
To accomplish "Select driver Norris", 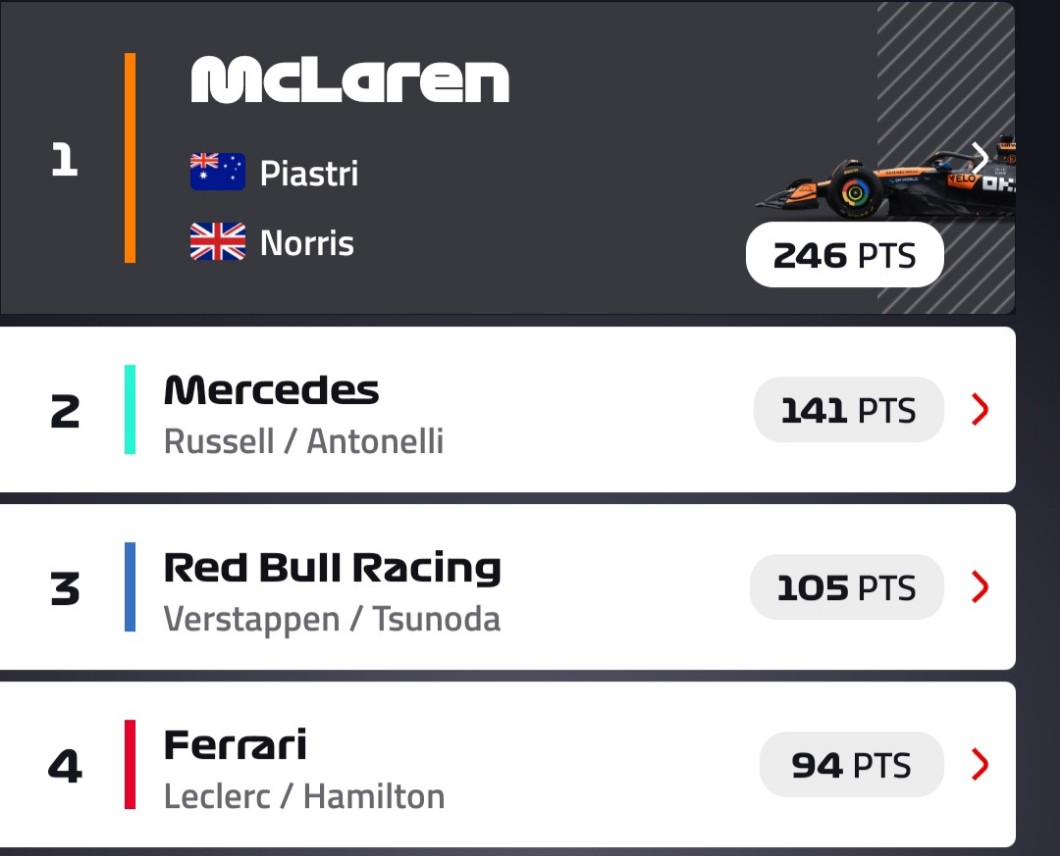I will 306,243.
